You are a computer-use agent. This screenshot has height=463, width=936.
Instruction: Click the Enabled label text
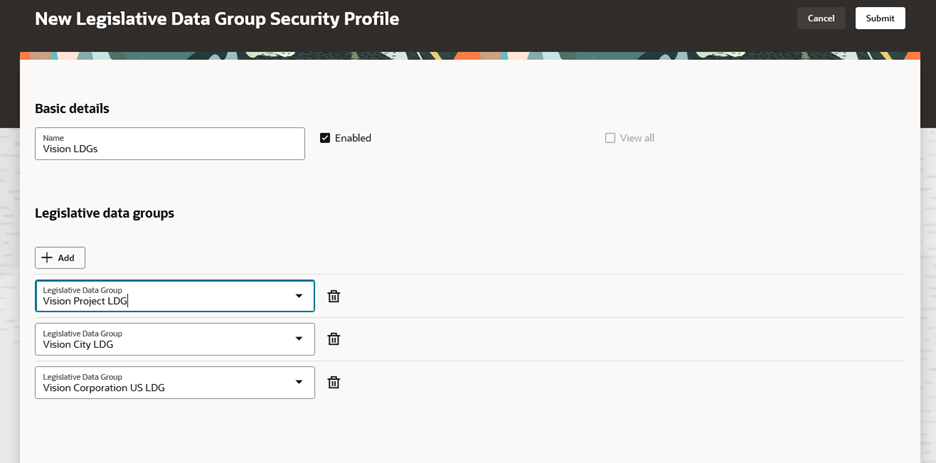tap(353, 138)
